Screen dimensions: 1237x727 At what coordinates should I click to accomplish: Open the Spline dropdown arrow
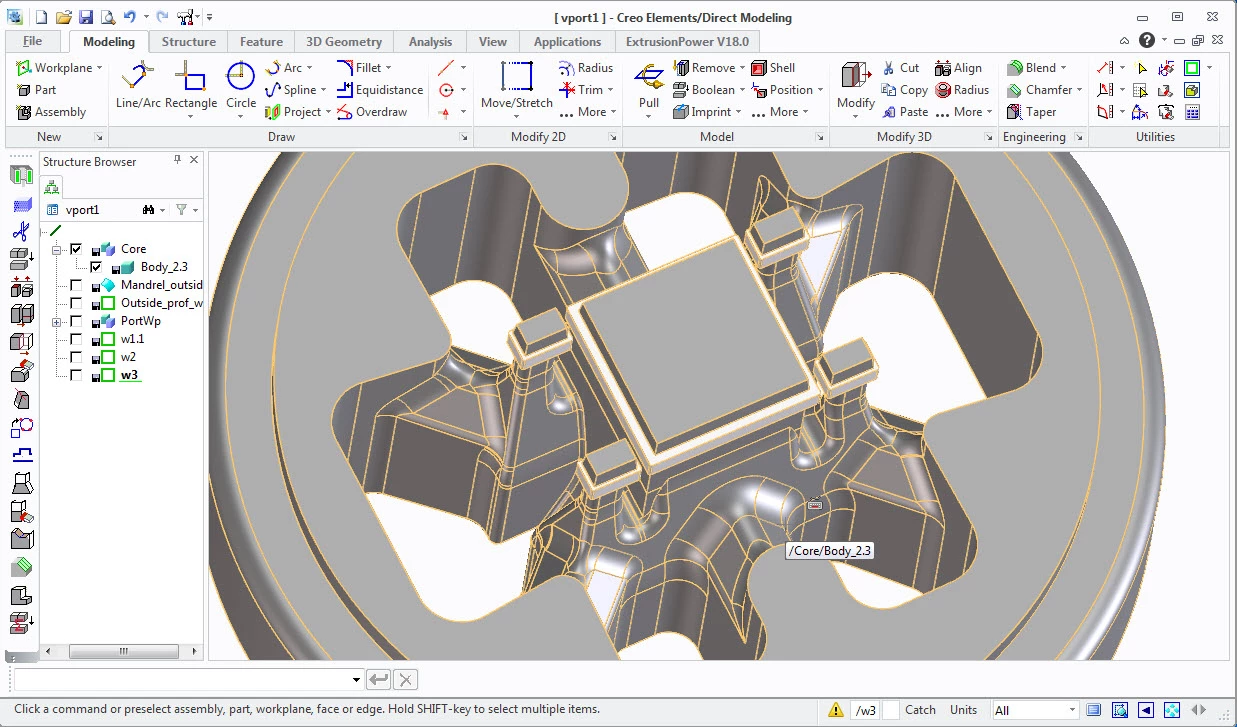tap(325, 90)
